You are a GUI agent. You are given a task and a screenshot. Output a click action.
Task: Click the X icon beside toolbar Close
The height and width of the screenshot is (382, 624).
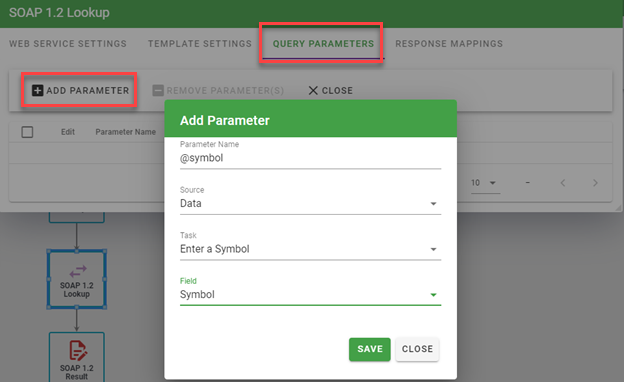313,90
